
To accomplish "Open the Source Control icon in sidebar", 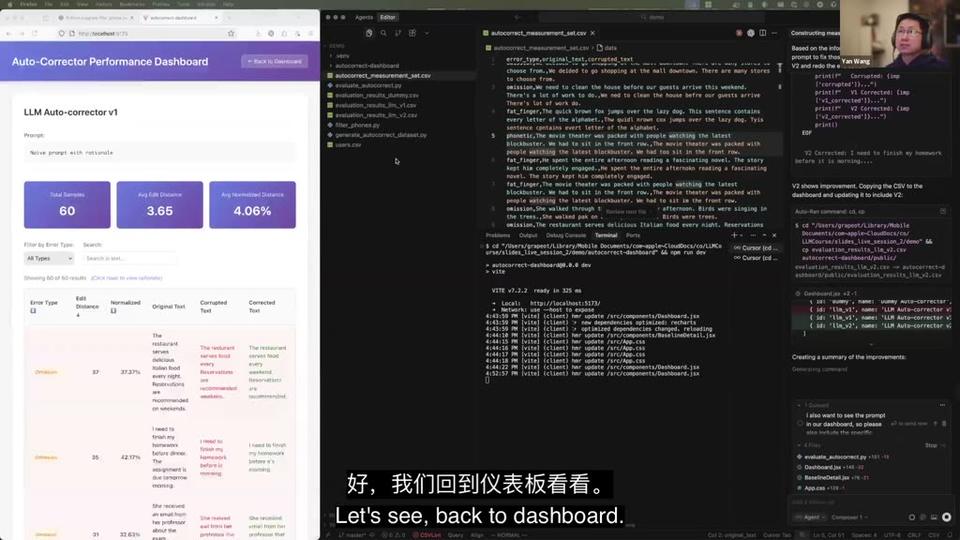I will pos(398,33).
